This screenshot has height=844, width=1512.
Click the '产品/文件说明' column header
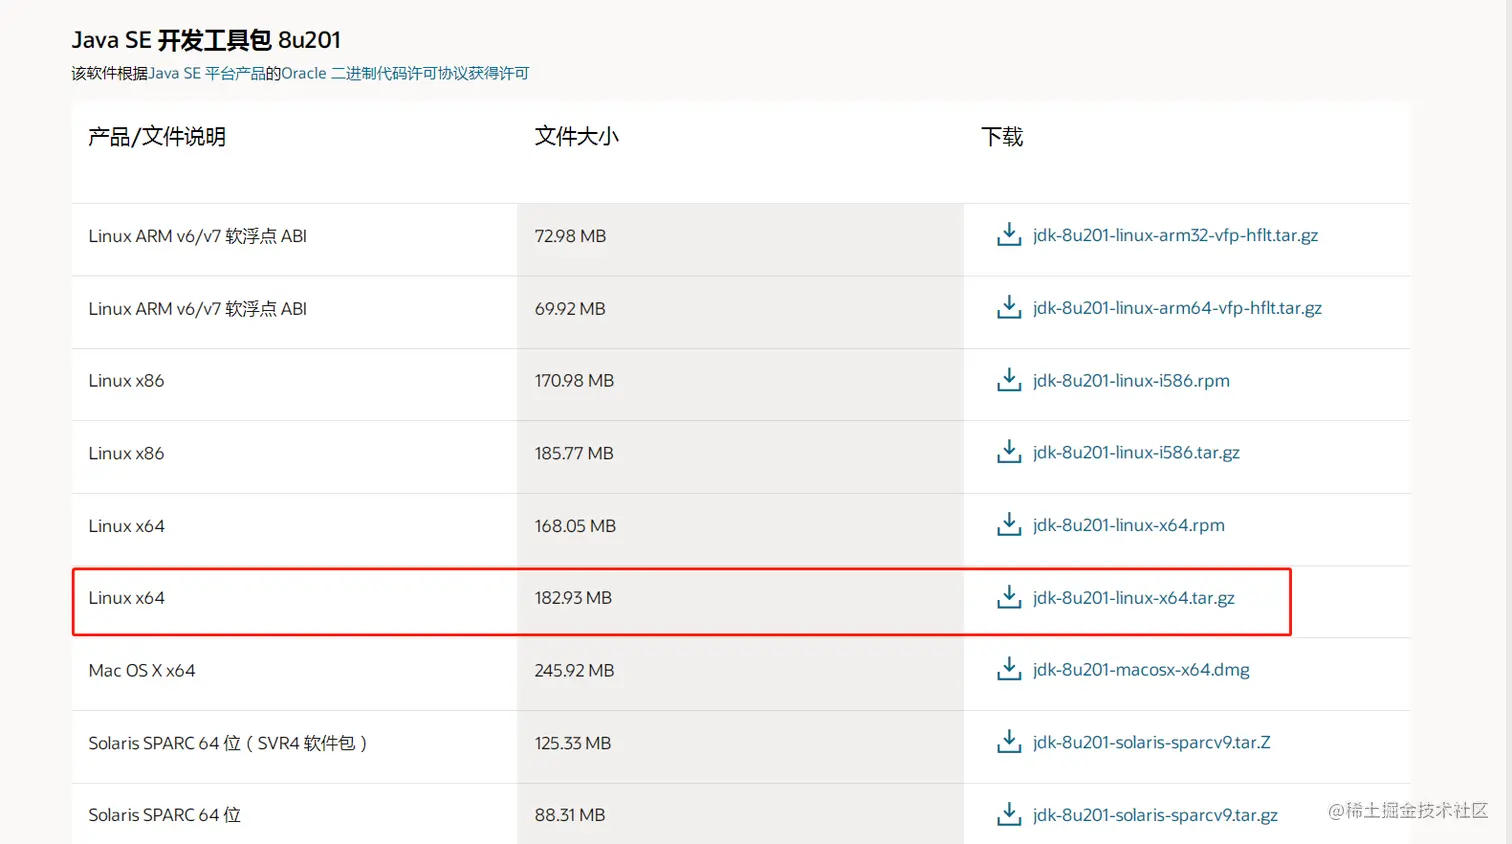tap(157, 137)
